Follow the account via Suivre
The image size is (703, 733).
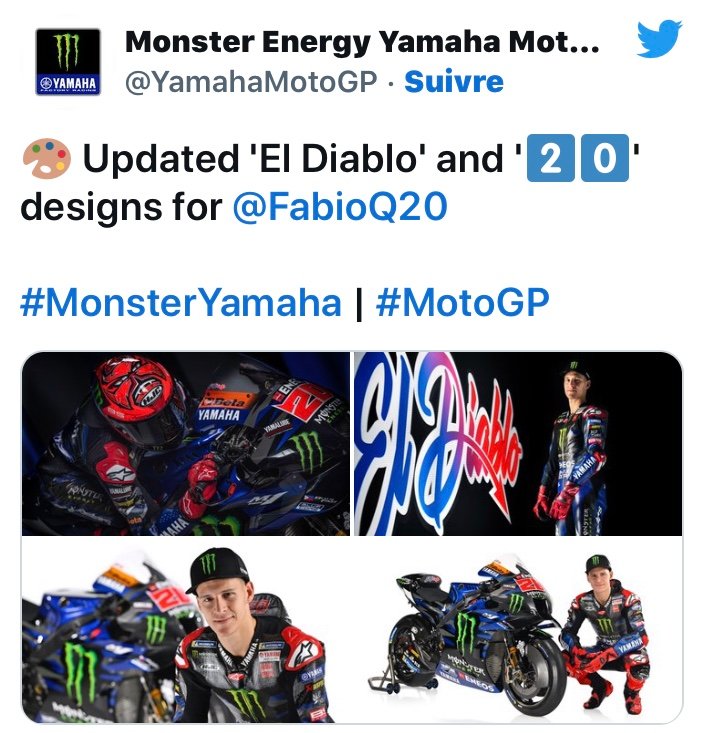[x=454, y=82]
